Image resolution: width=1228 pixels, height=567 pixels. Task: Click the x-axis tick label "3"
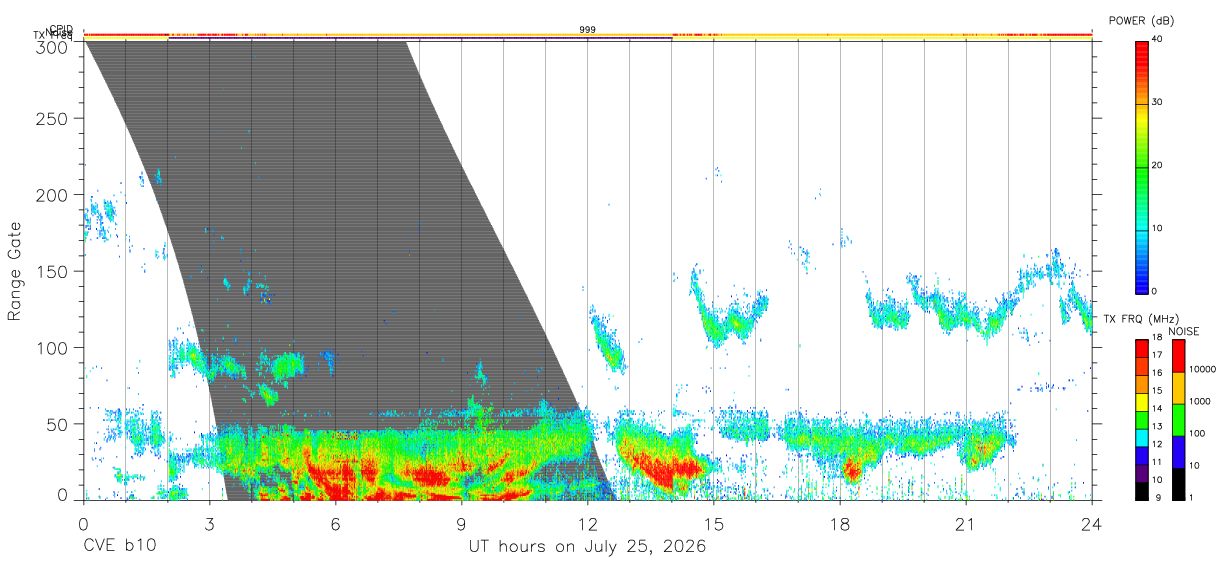(209, 523)
